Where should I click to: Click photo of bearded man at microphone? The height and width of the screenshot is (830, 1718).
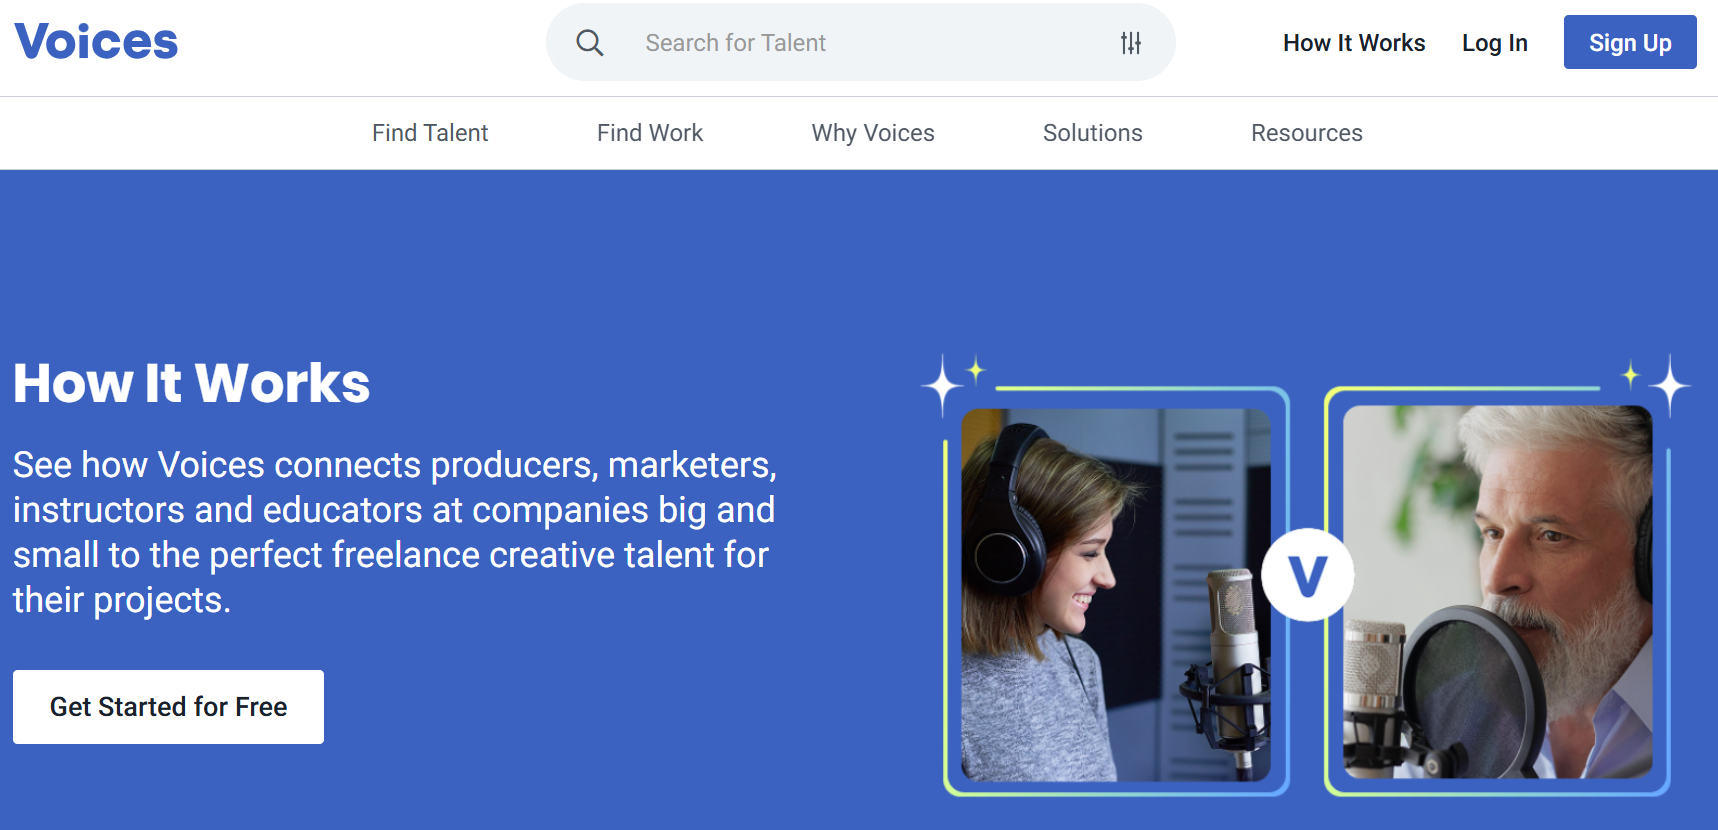click(1497, 592)
